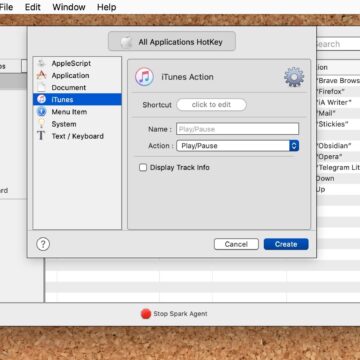Select the Menu Item row label
This screenshot has height=360, width=360.
click(x=69, y=112)
